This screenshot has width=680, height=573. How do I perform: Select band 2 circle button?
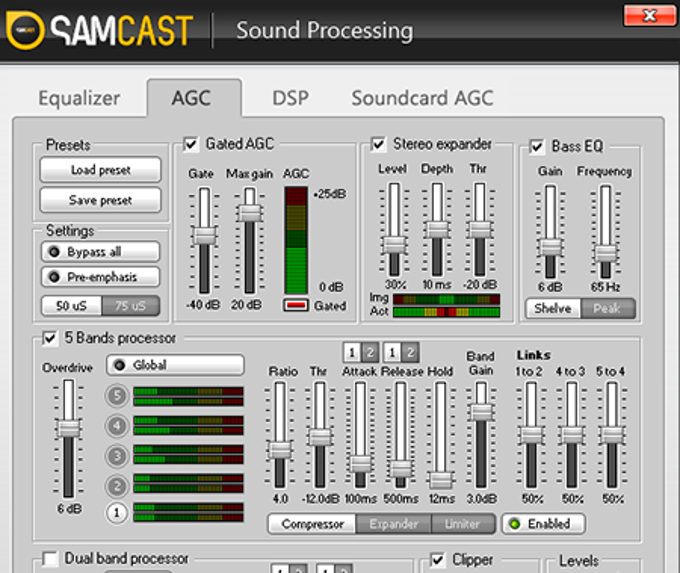click(x=117, y=485)
